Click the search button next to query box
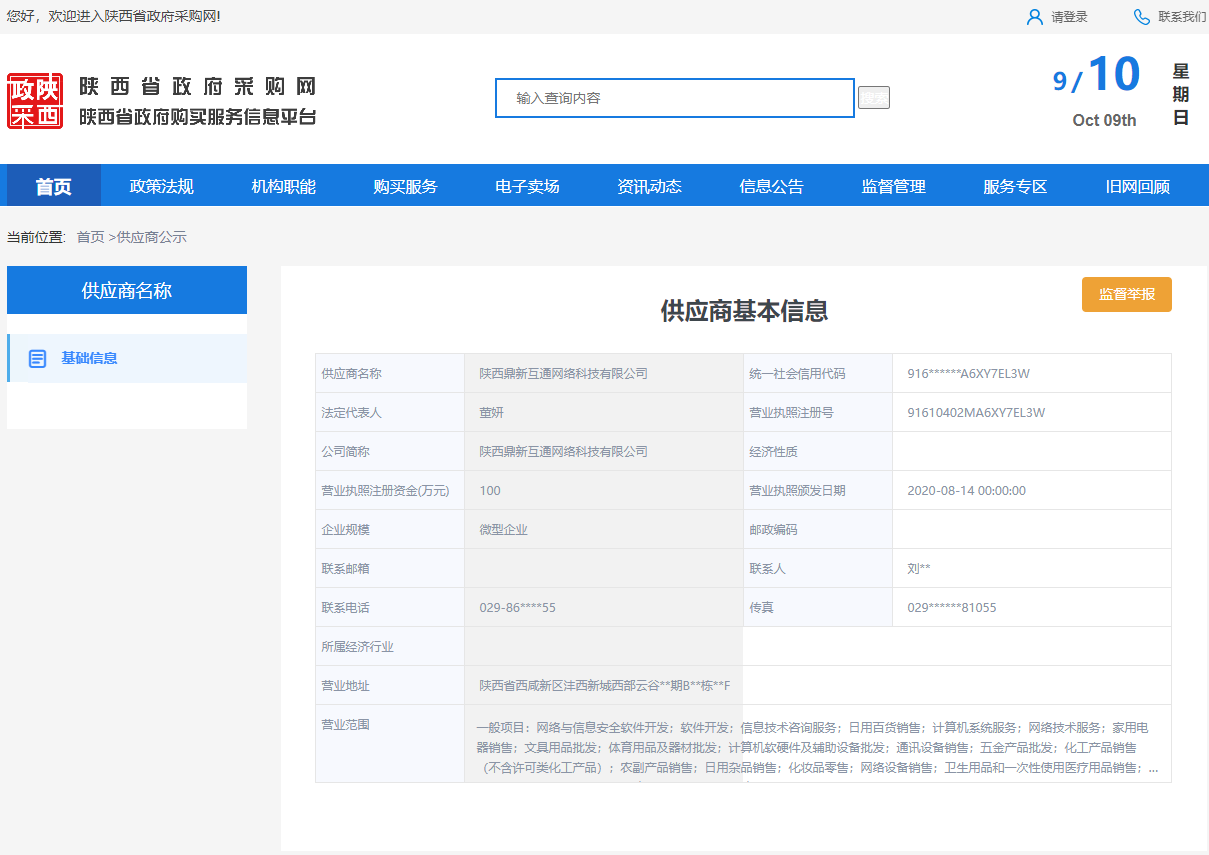Screen dimensions: 1209x855 click(873, 98)
